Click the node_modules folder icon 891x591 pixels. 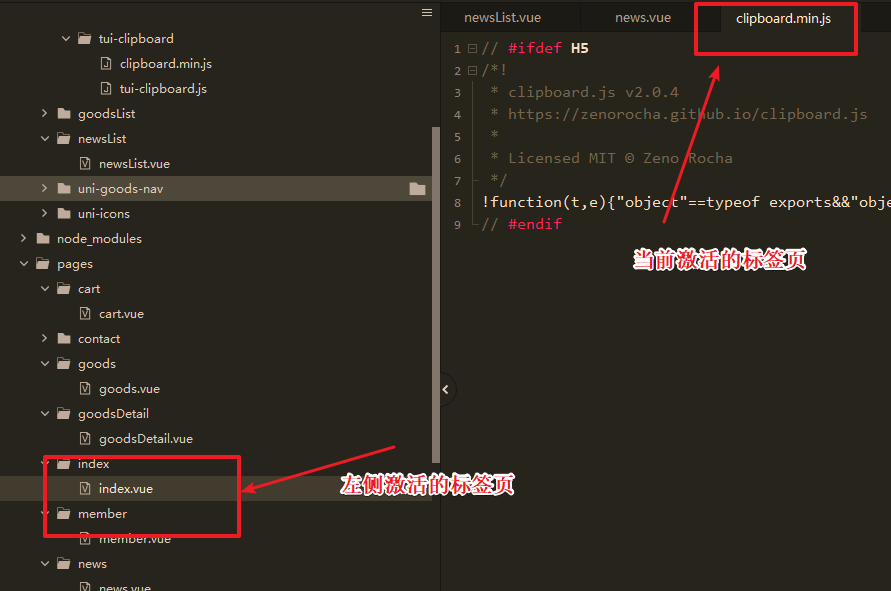(42, 239)
